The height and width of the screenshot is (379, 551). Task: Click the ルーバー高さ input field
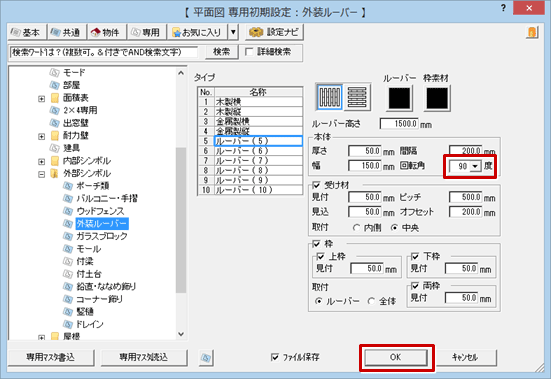point(399,124)
